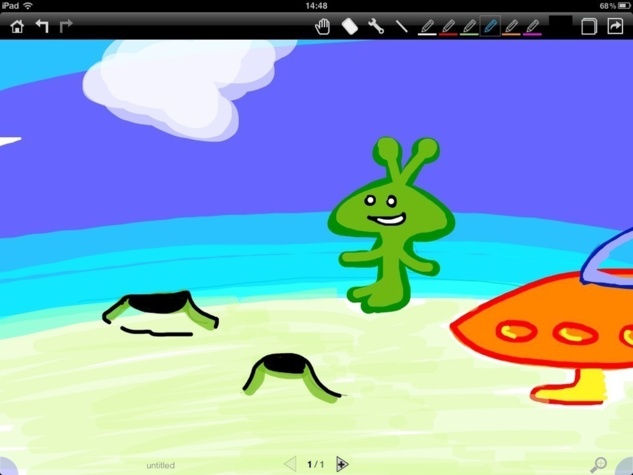Choose the green pen
The width and height of the screenshot is (633, 475).
tap(469, 27)
